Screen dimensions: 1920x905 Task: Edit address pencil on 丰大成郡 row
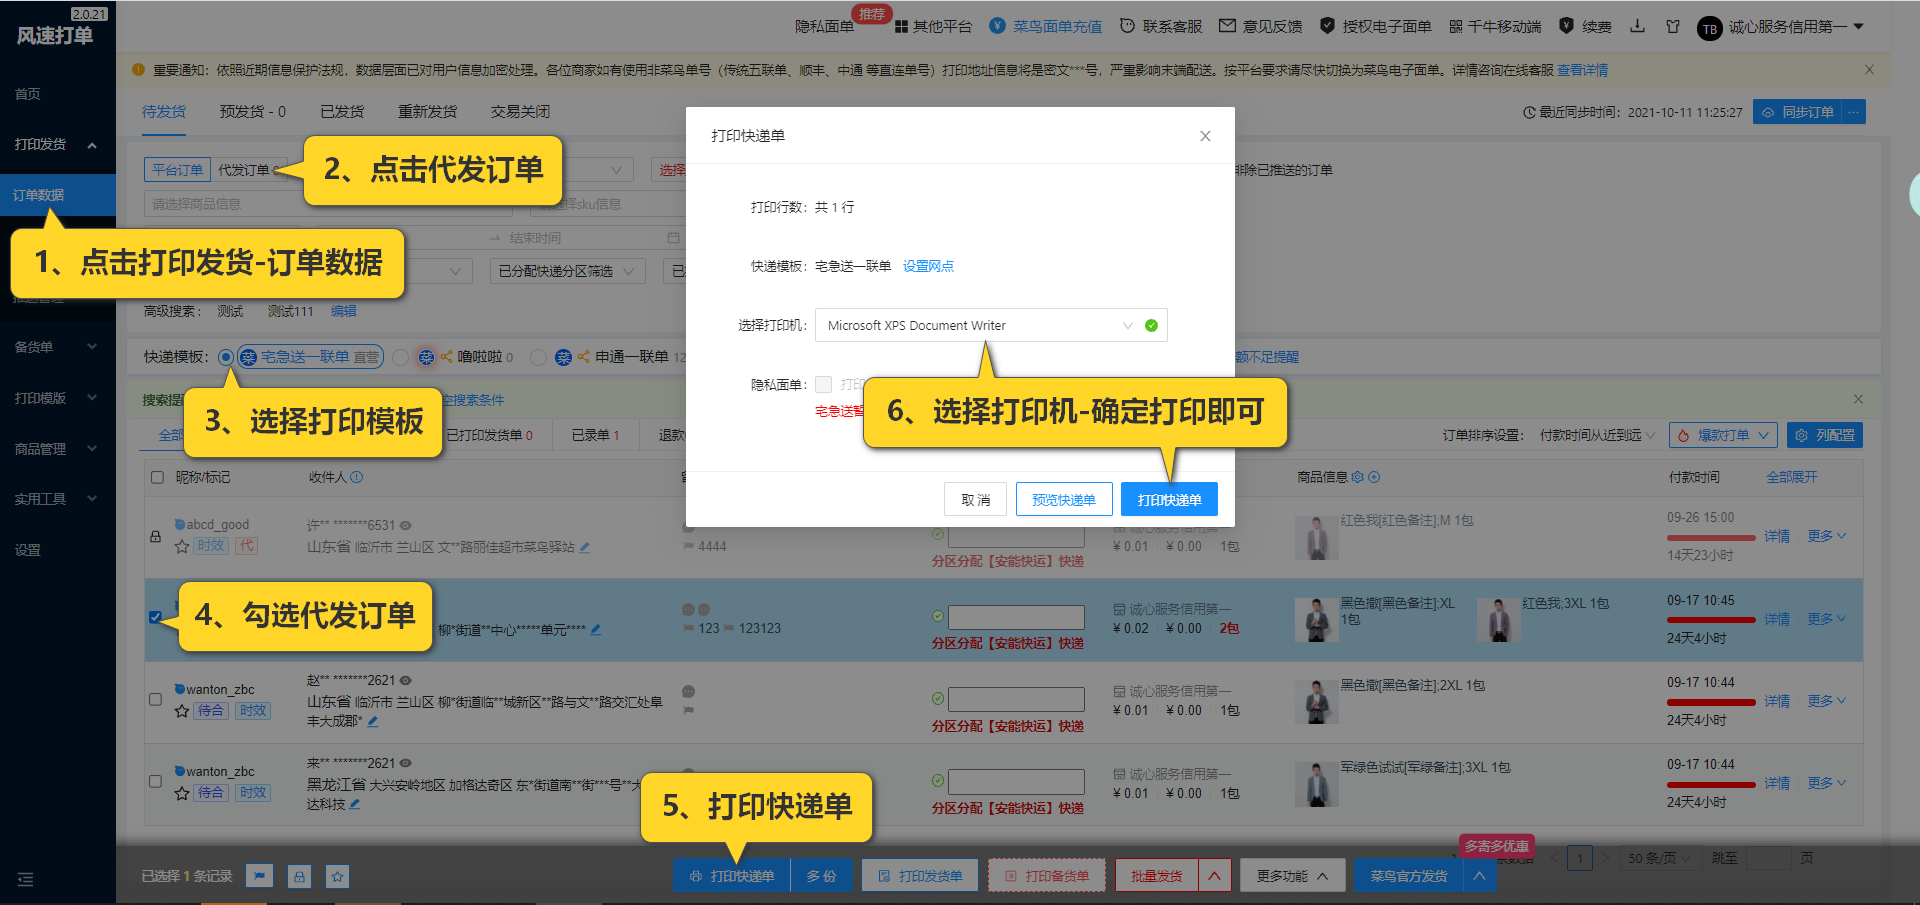click(x=373, y=720)
